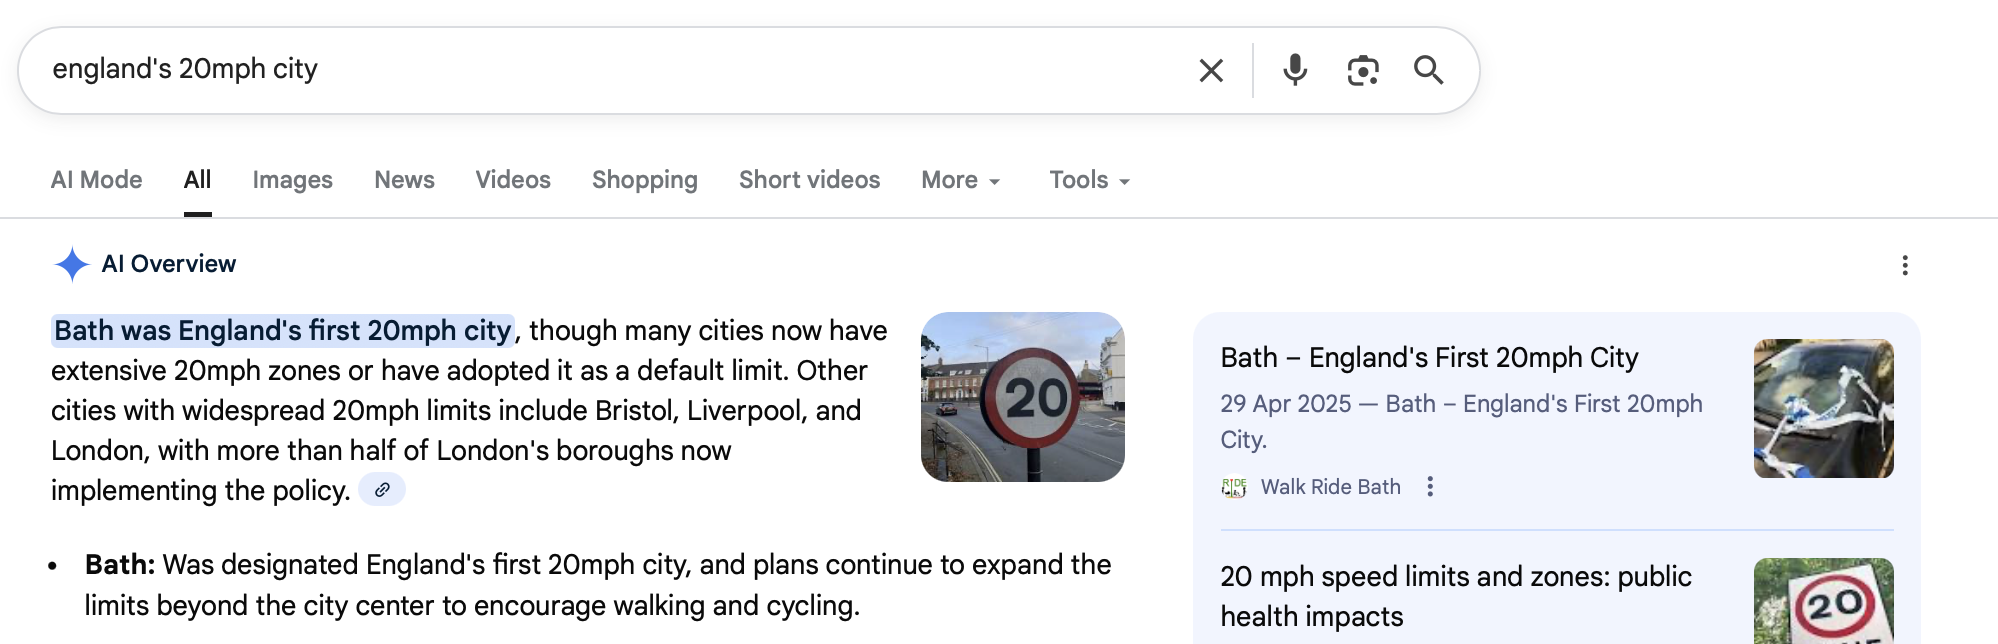This screenshot has width=1998, height=644.
Task: Open the Short videos tab
Action: [809, 180]
